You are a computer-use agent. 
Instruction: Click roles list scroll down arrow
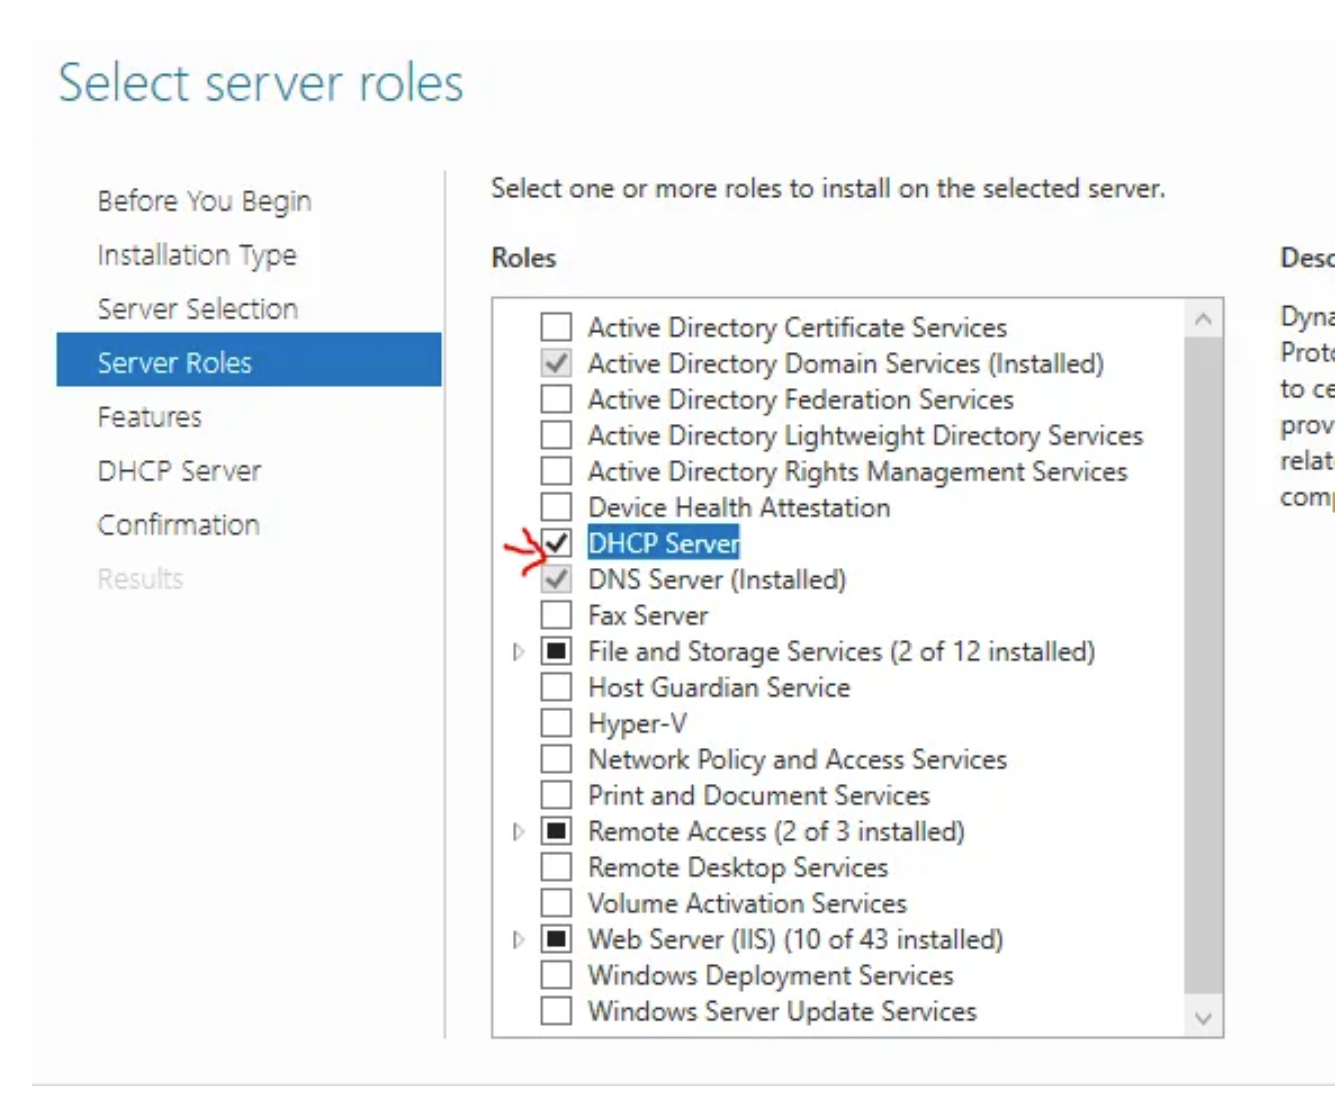pyautogui.click(x=1203, y=1018)
